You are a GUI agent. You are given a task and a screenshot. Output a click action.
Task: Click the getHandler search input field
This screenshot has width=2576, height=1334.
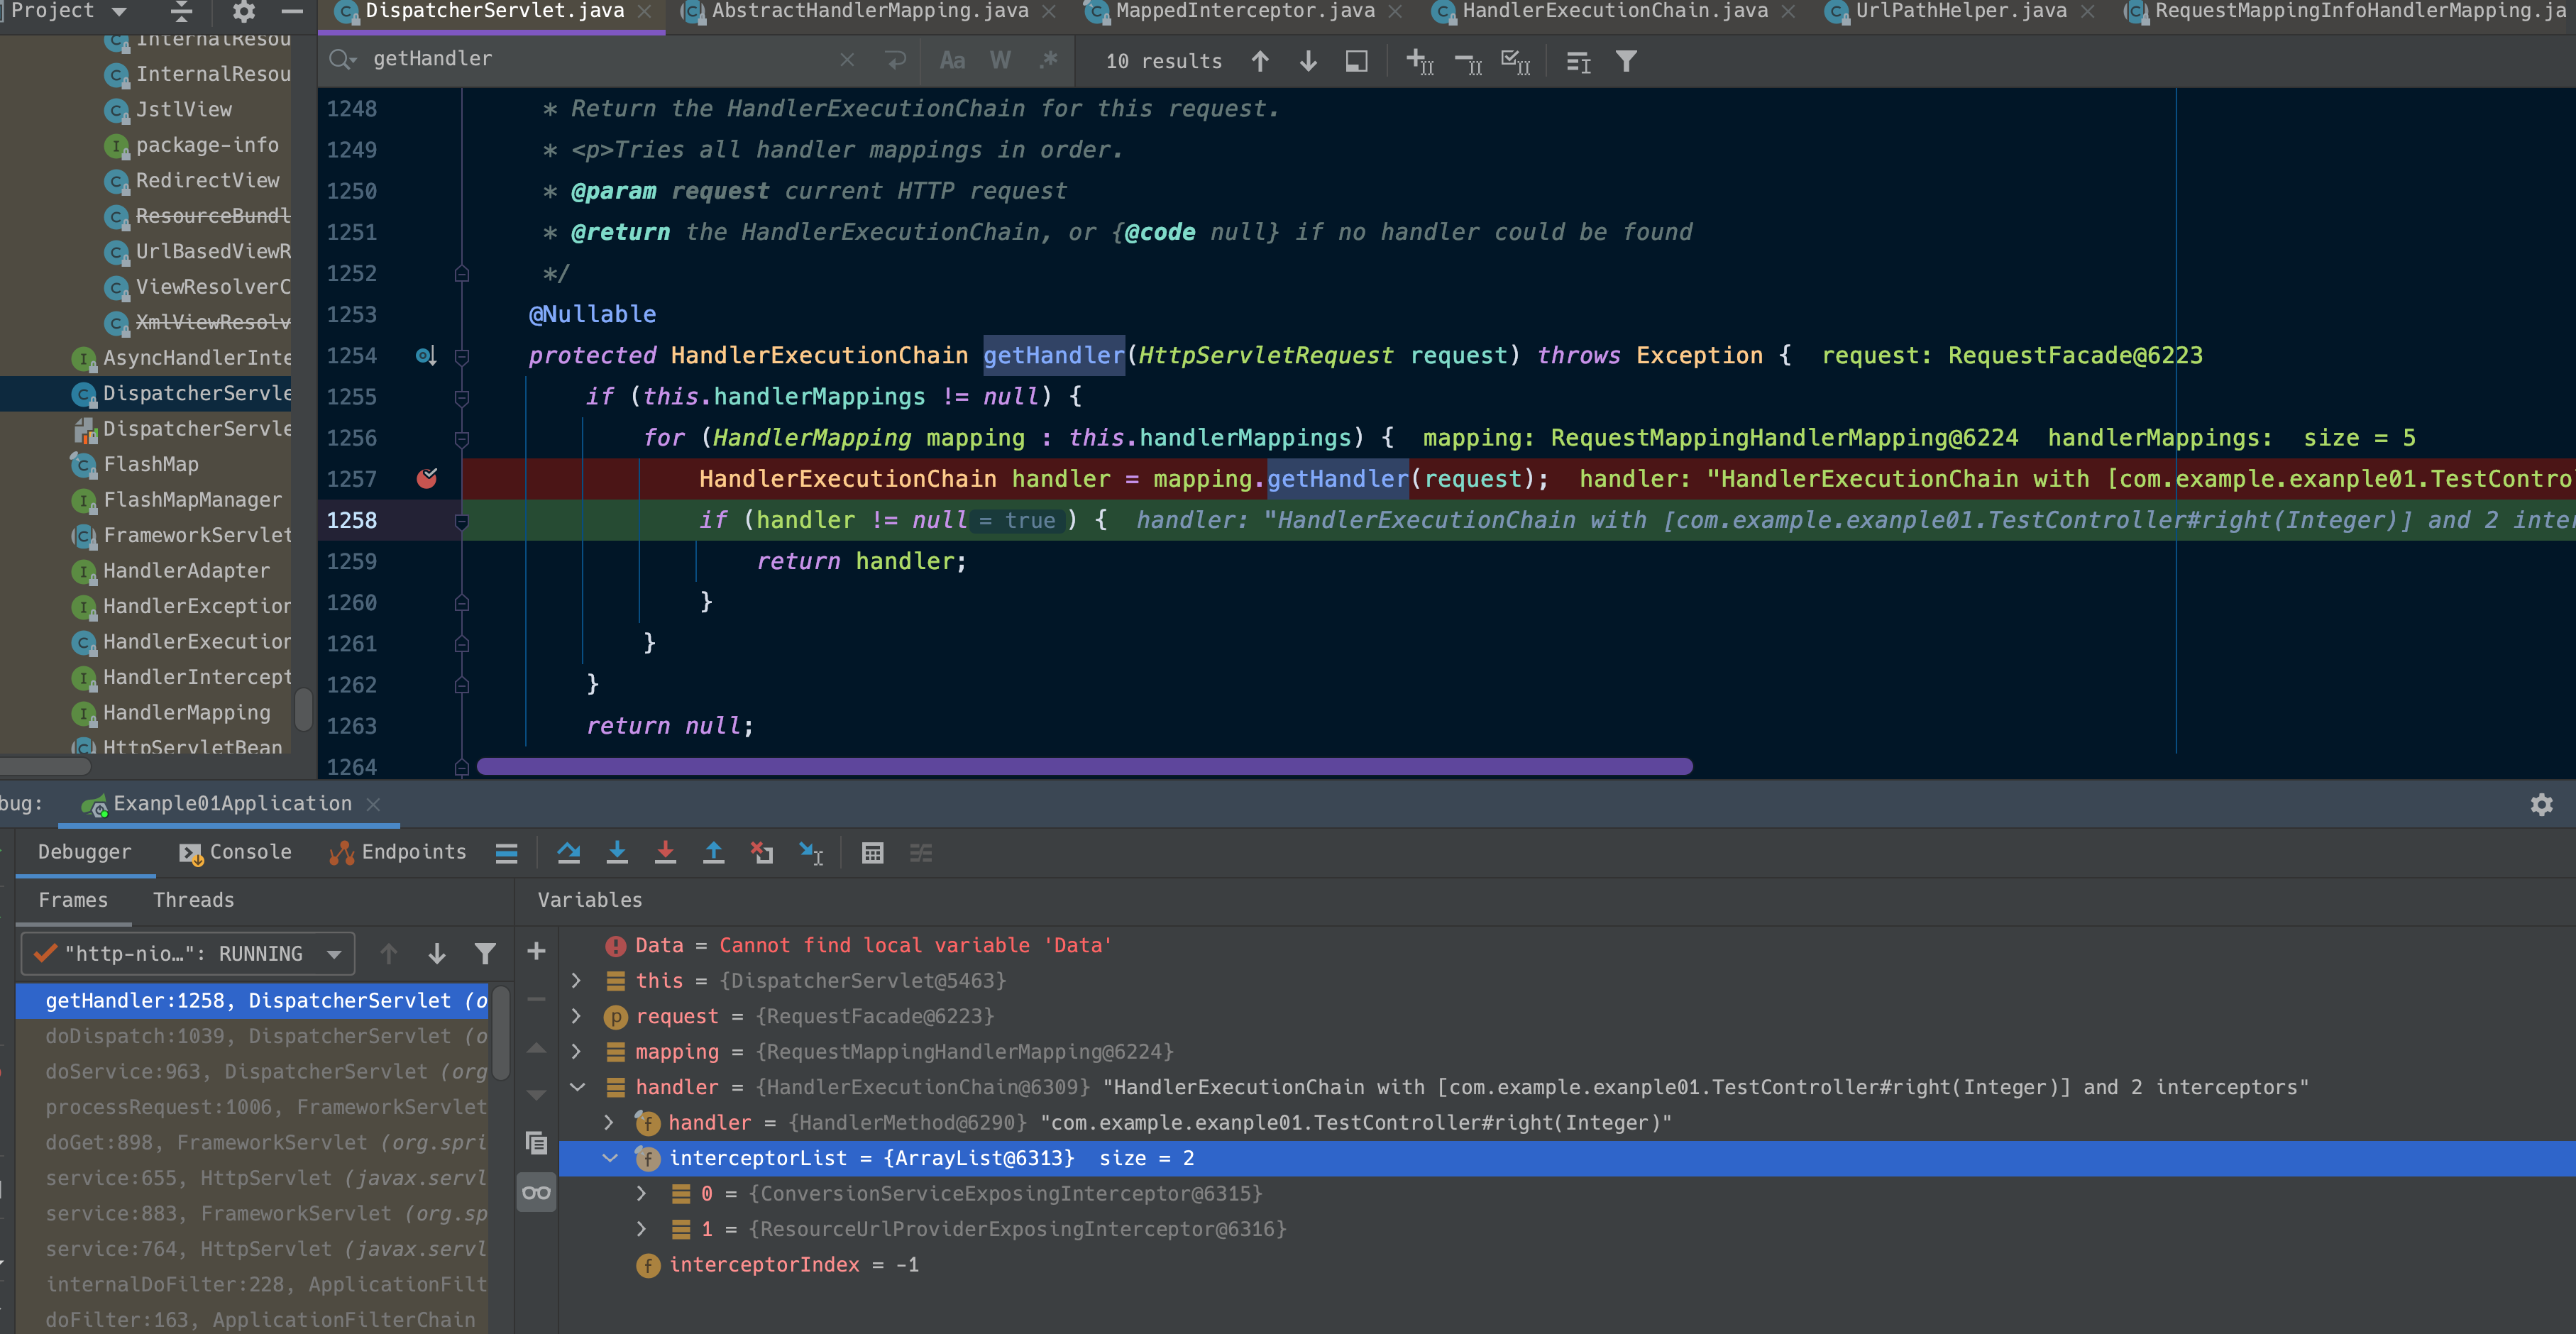(x=600, y=60)
